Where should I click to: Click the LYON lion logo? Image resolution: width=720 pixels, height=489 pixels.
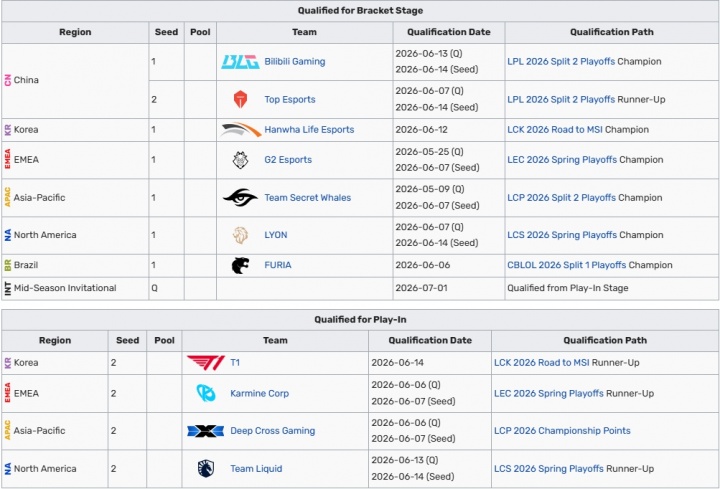[x=240, y=235]
